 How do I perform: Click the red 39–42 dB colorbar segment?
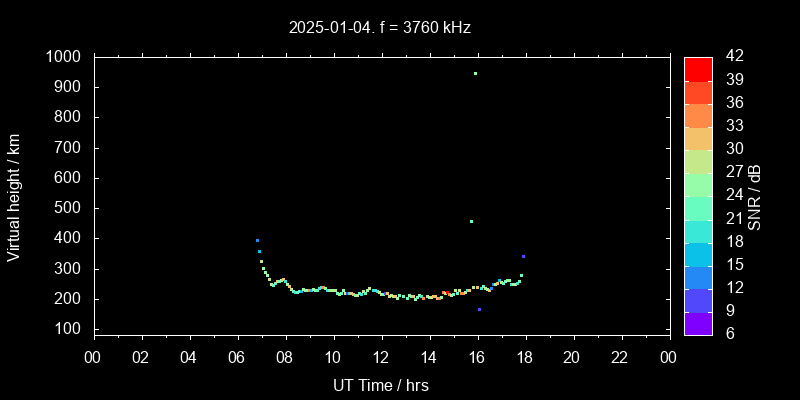pyautogui.click(x=697, y=68)
